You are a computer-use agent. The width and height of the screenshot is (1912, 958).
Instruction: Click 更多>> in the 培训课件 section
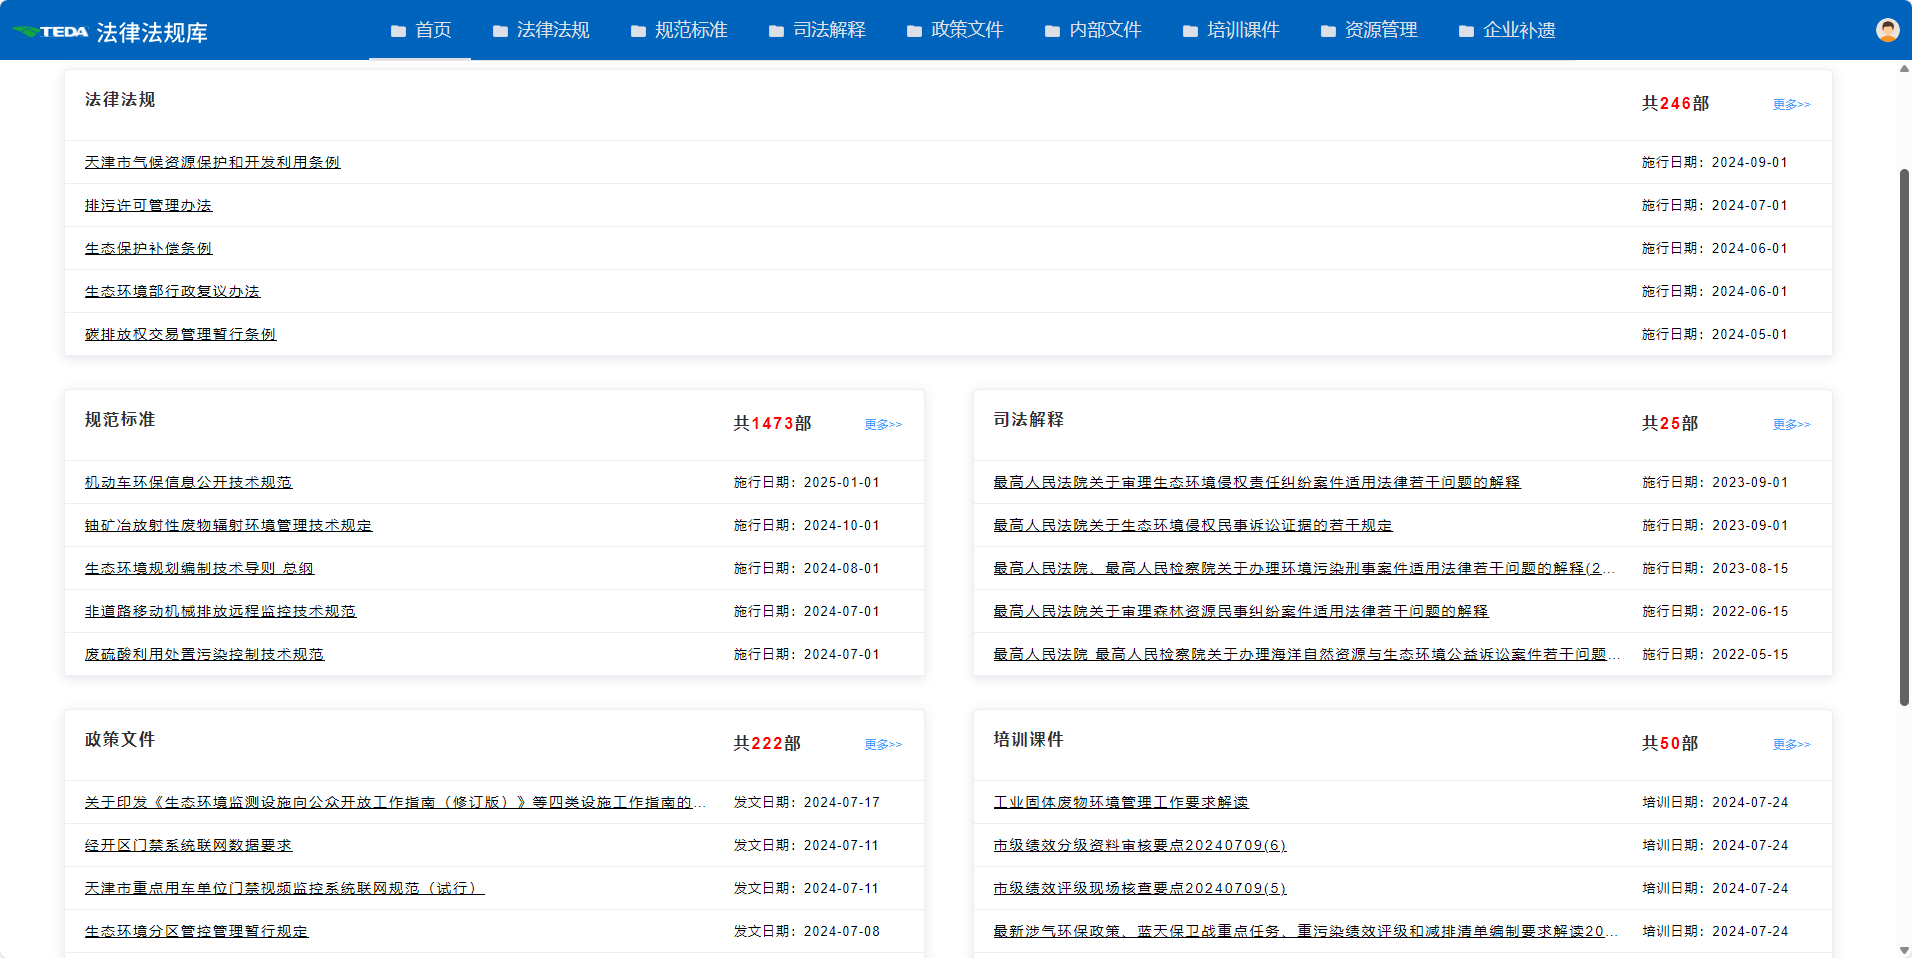tap(1791, 744)
